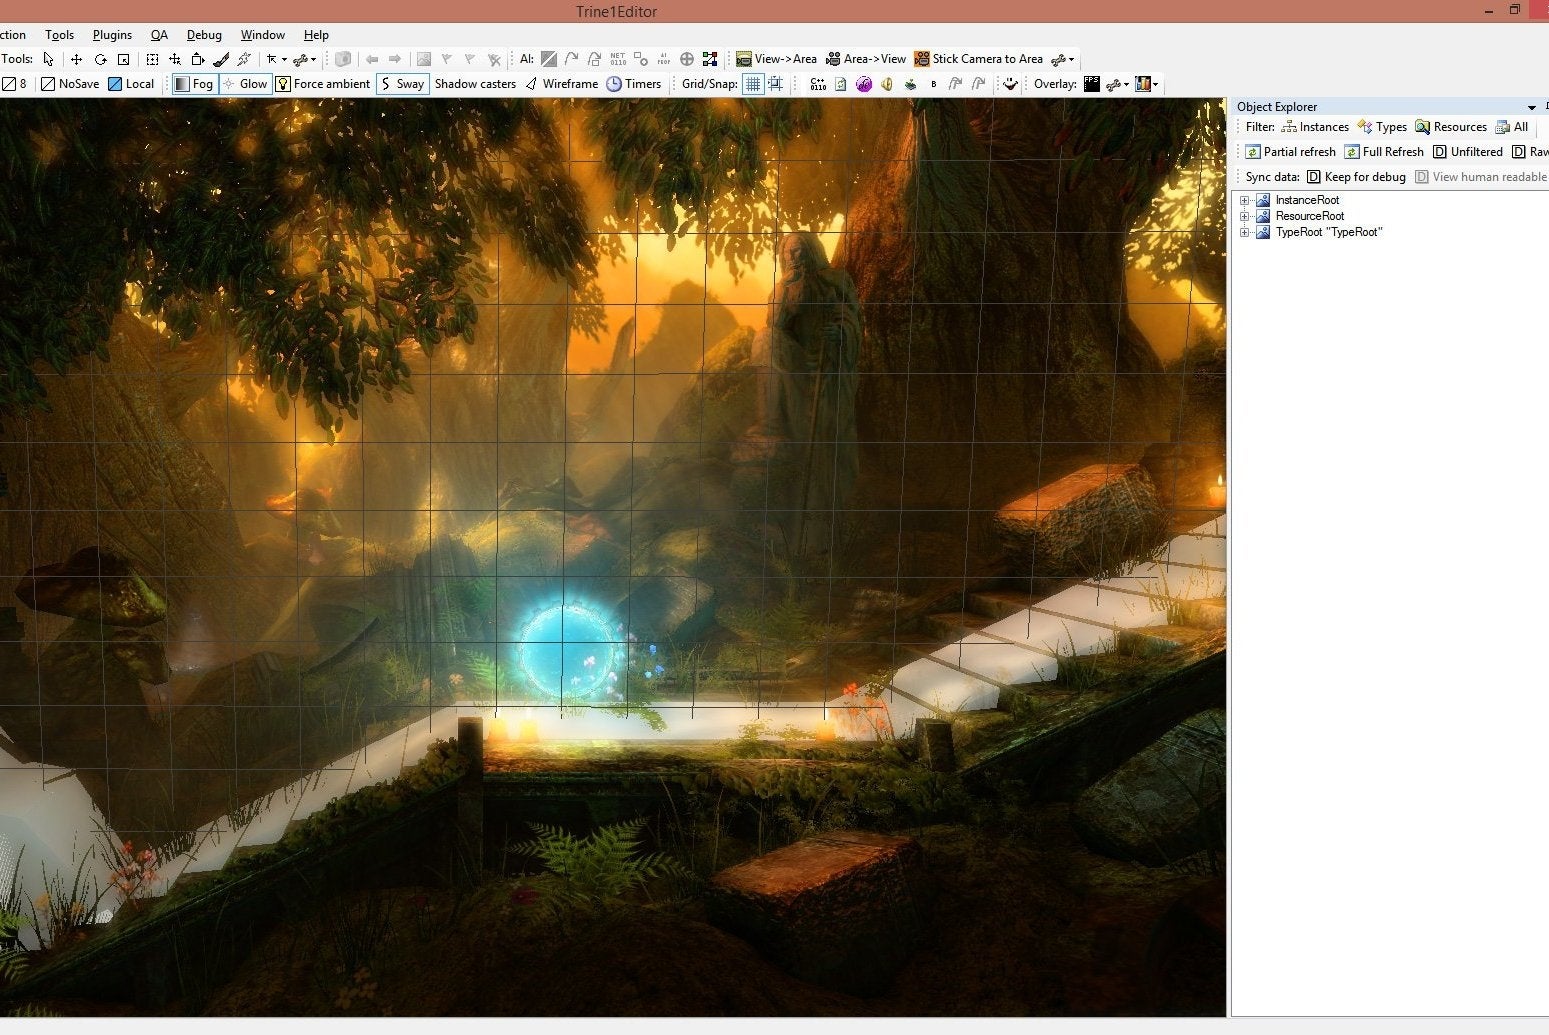The image size is (1549, 1035).
Task: Toggle the Fog rendering option
Action: pos(194,84)
